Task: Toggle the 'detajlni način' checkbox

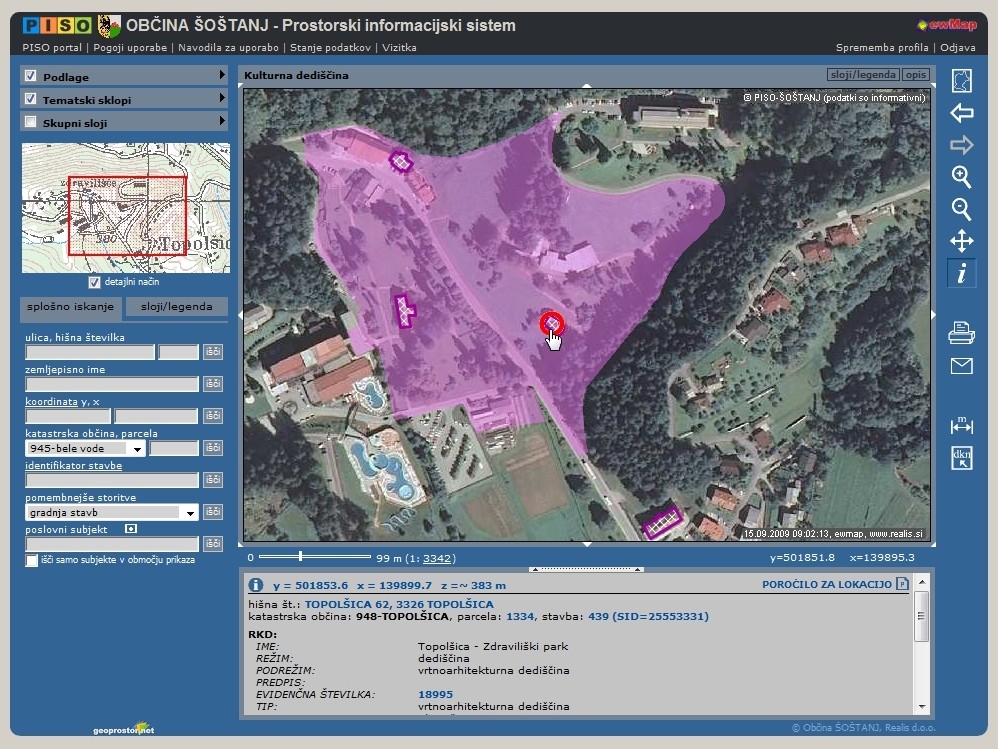Action: [x=95, y=283]
